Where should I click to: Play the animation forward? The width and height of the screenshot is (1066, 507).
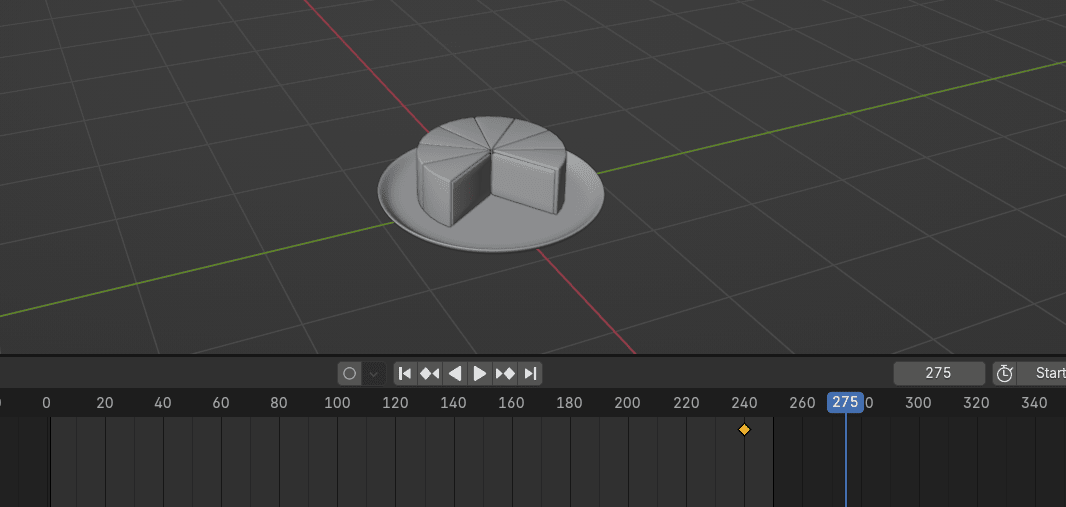pyautogui.click(x=480, y=374)
